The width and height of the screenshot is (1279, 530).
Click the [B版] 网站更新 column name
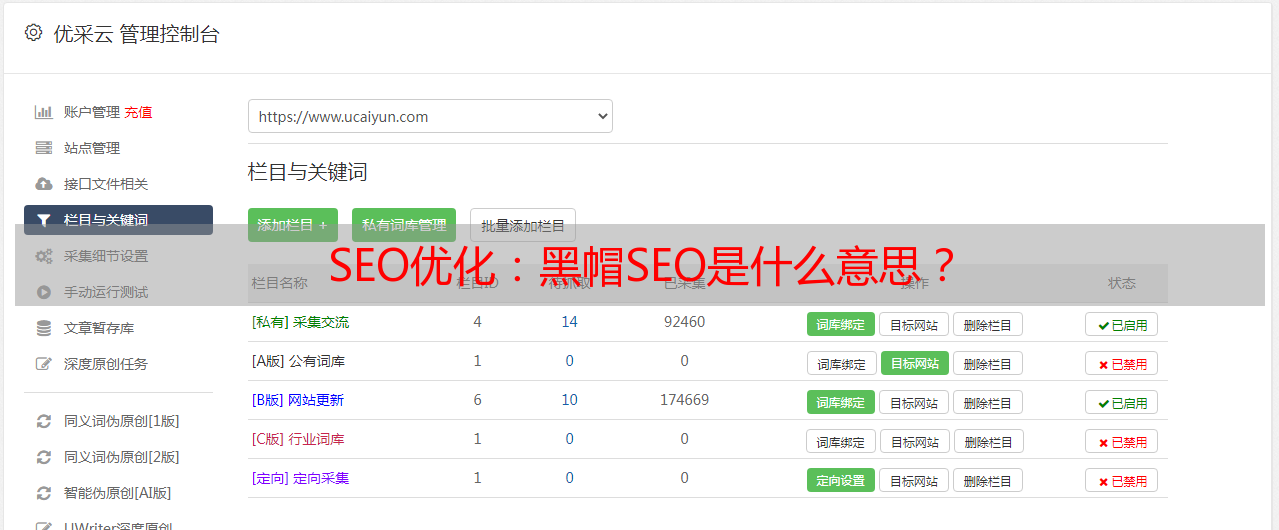pos(298,400)
